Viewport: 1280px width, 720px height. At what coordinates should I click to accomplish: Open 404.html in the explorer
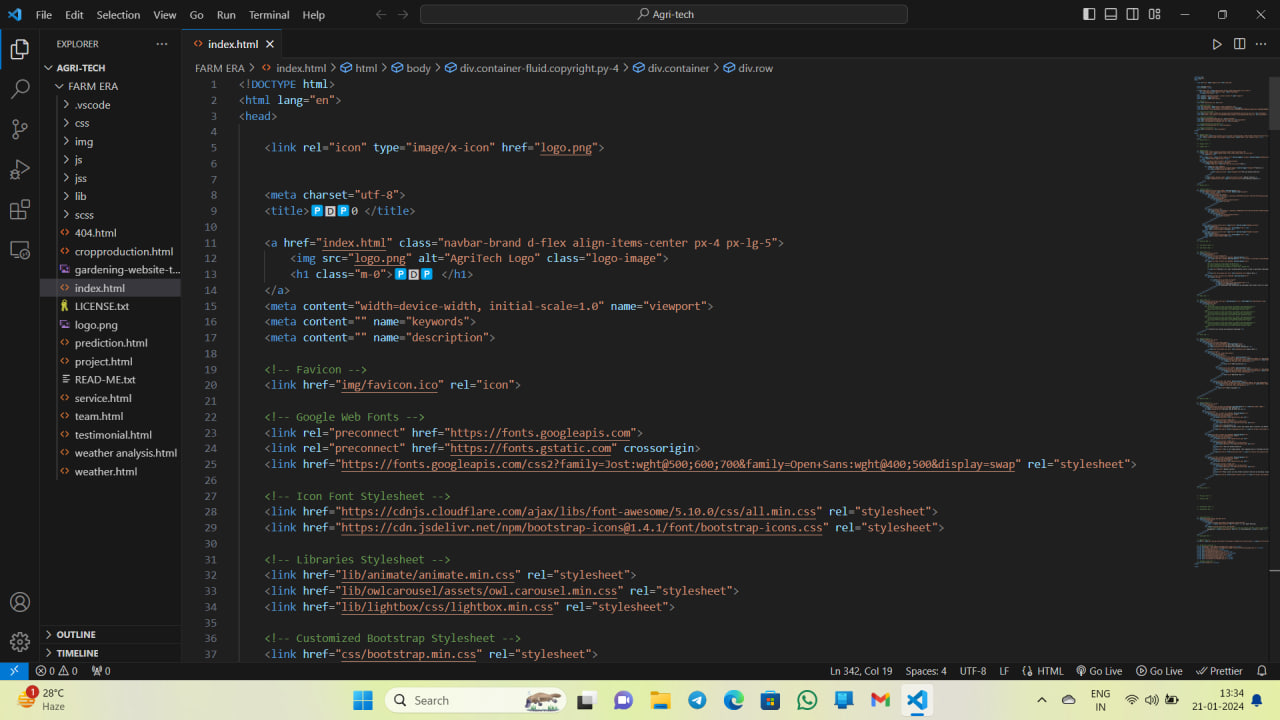click(x=110, y=233)
